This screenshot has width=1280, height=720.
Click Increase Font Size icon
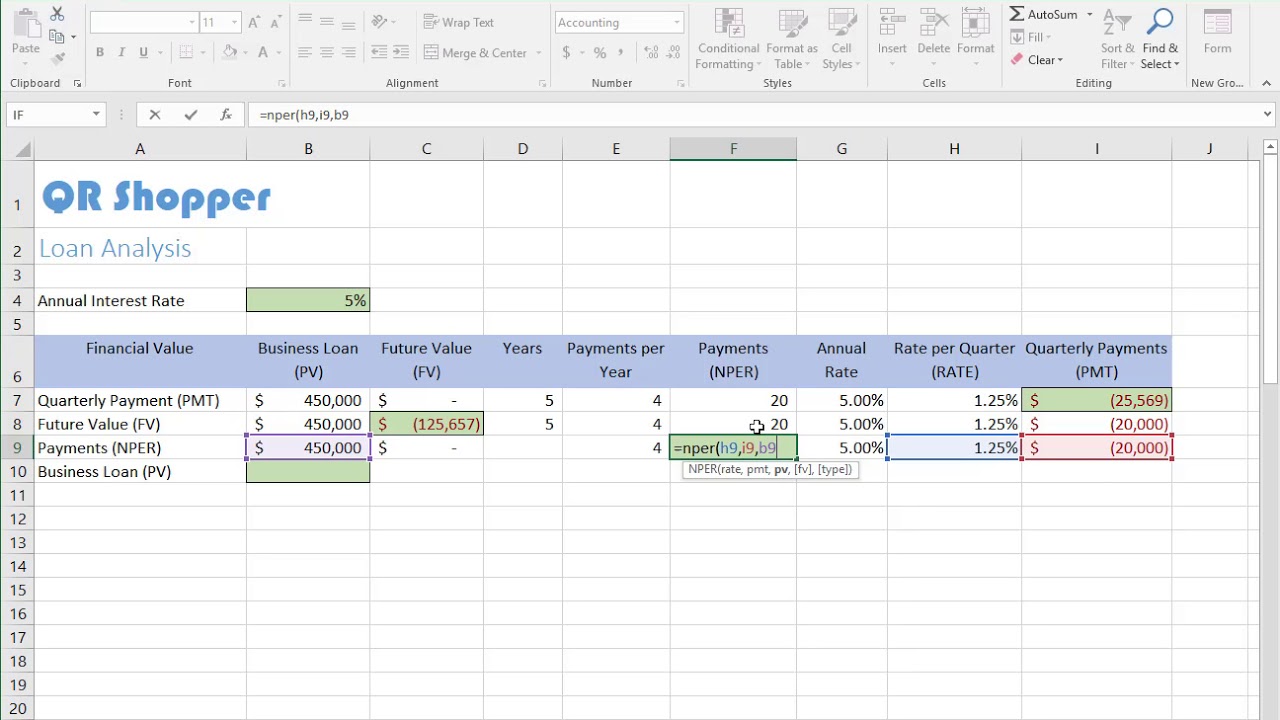coord(254,22)
